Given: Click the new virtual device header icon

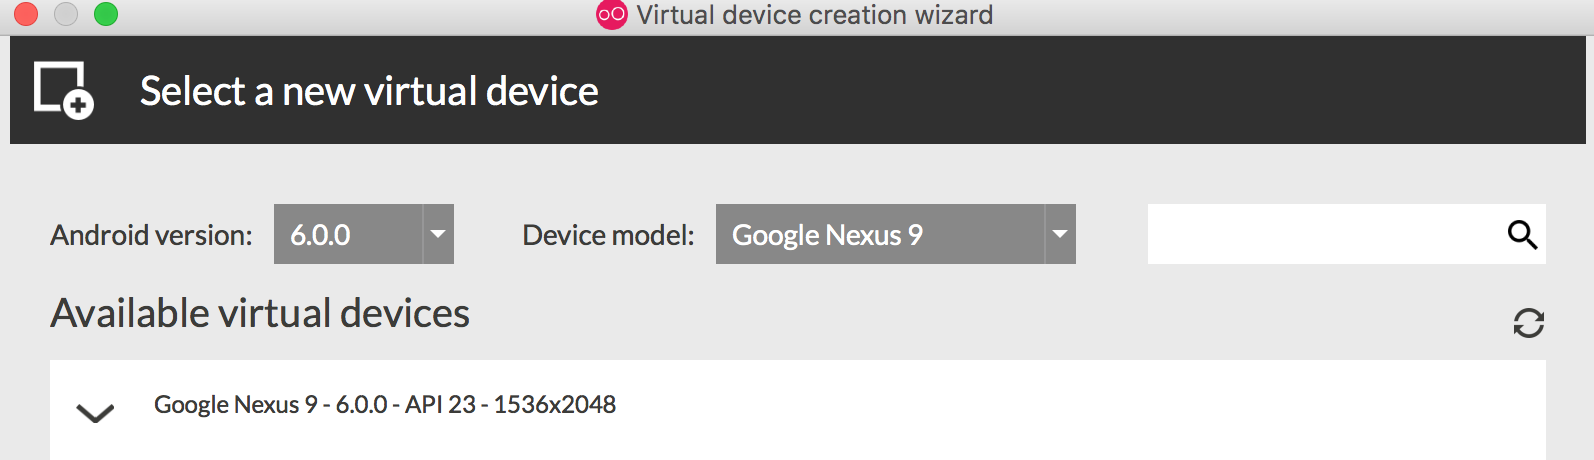Looking at the screenshot, I should click(x=63, y=90).
